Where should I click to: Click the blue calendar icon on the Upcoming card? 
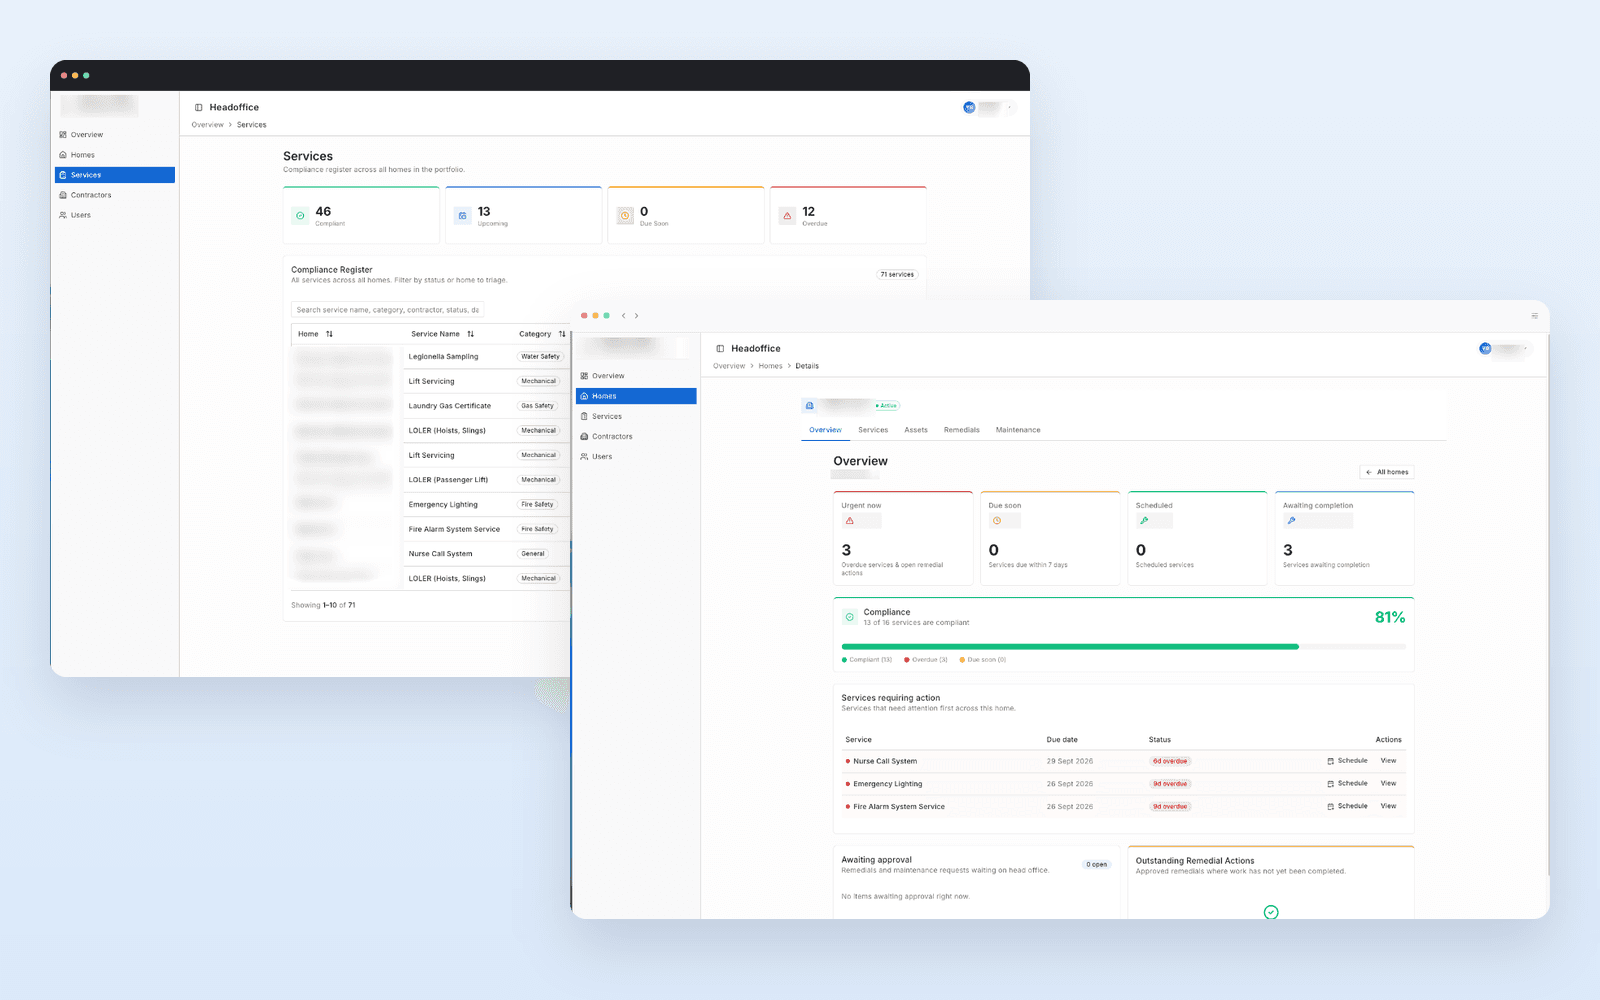pos(462,215)
